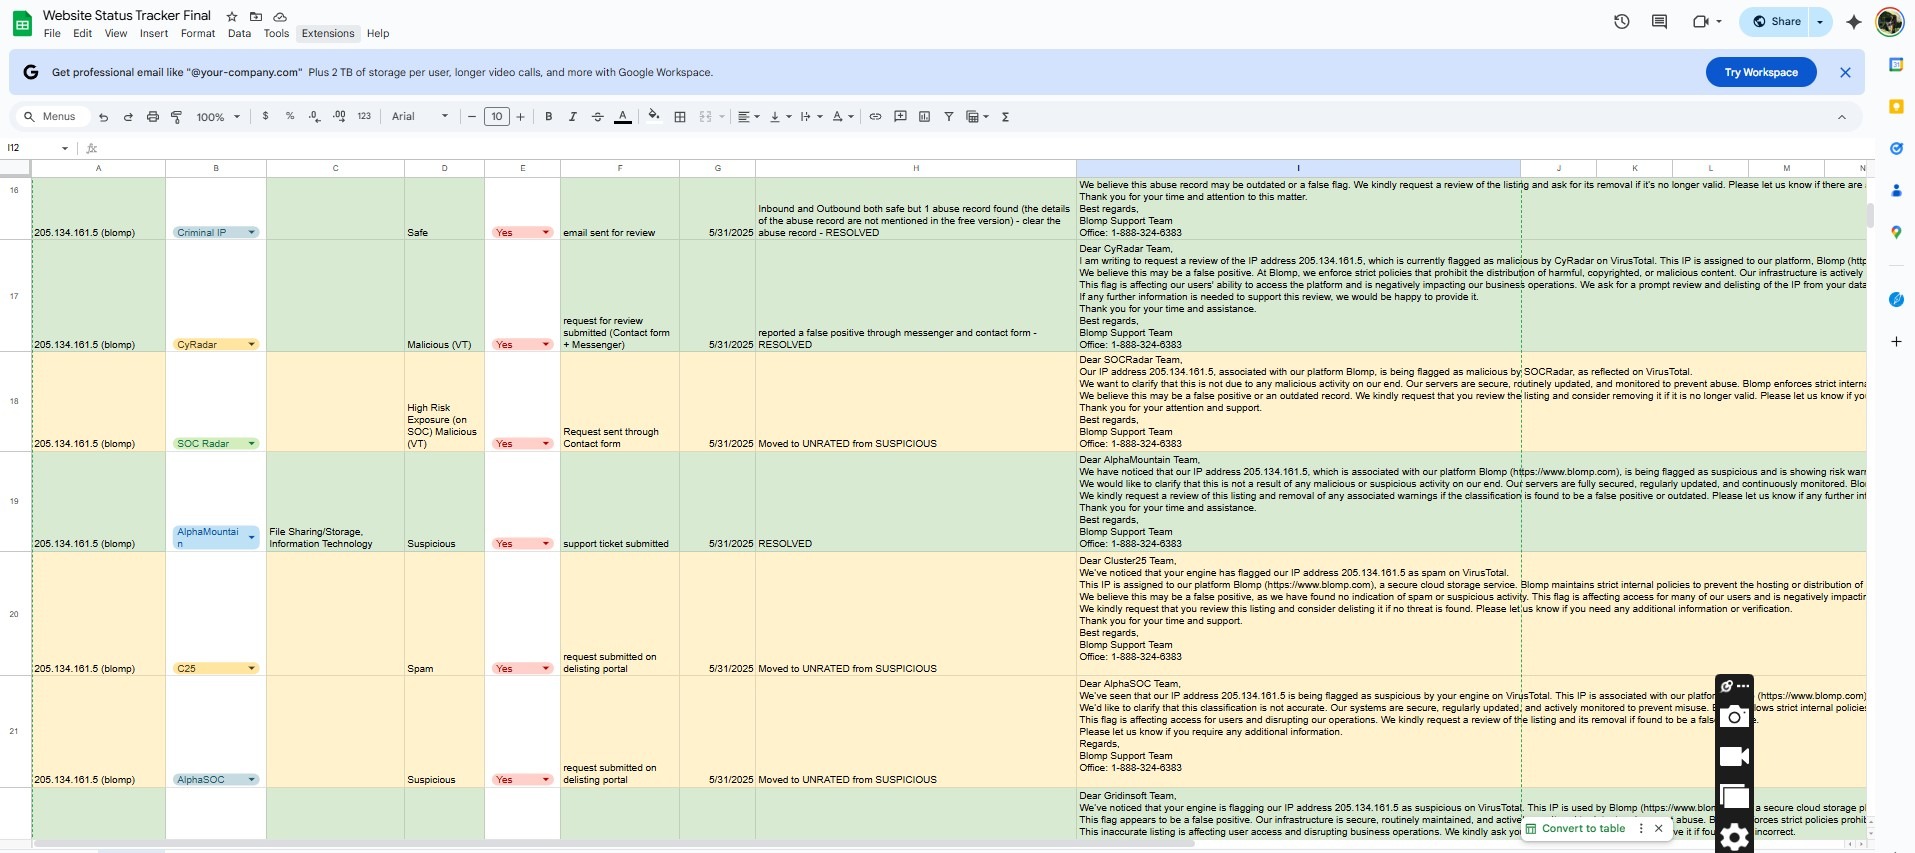Open Yes dropdown in SOC Radar row

pyautogui.click(x=522, y=443)
